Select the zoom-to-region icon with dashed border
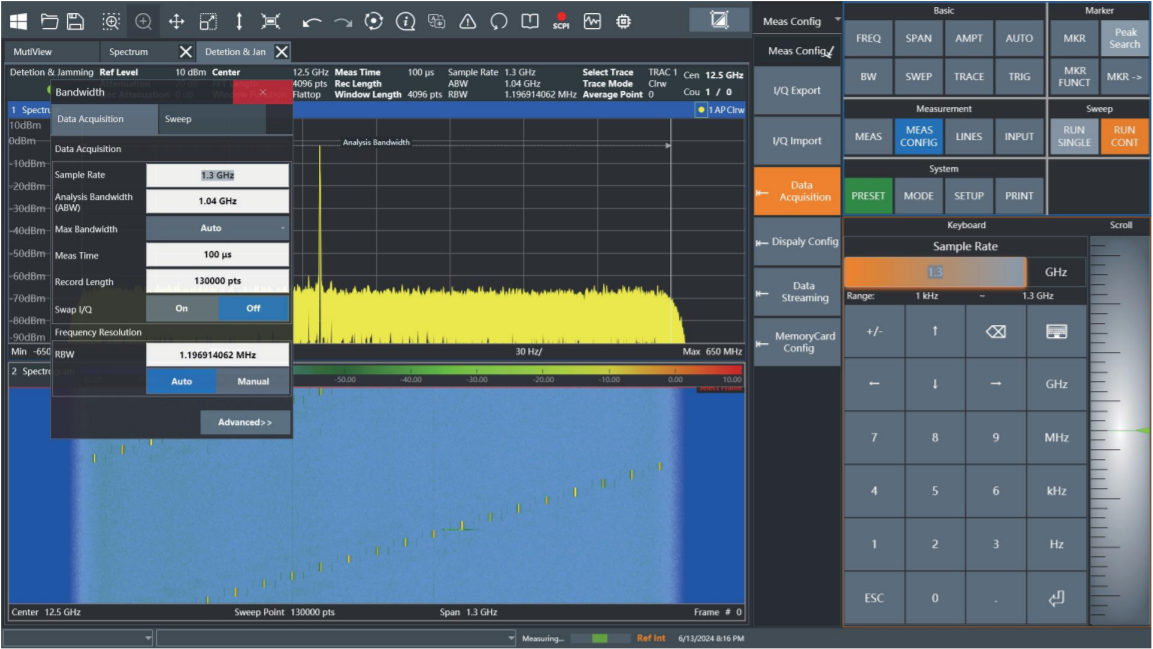 (x=111, y=21)
